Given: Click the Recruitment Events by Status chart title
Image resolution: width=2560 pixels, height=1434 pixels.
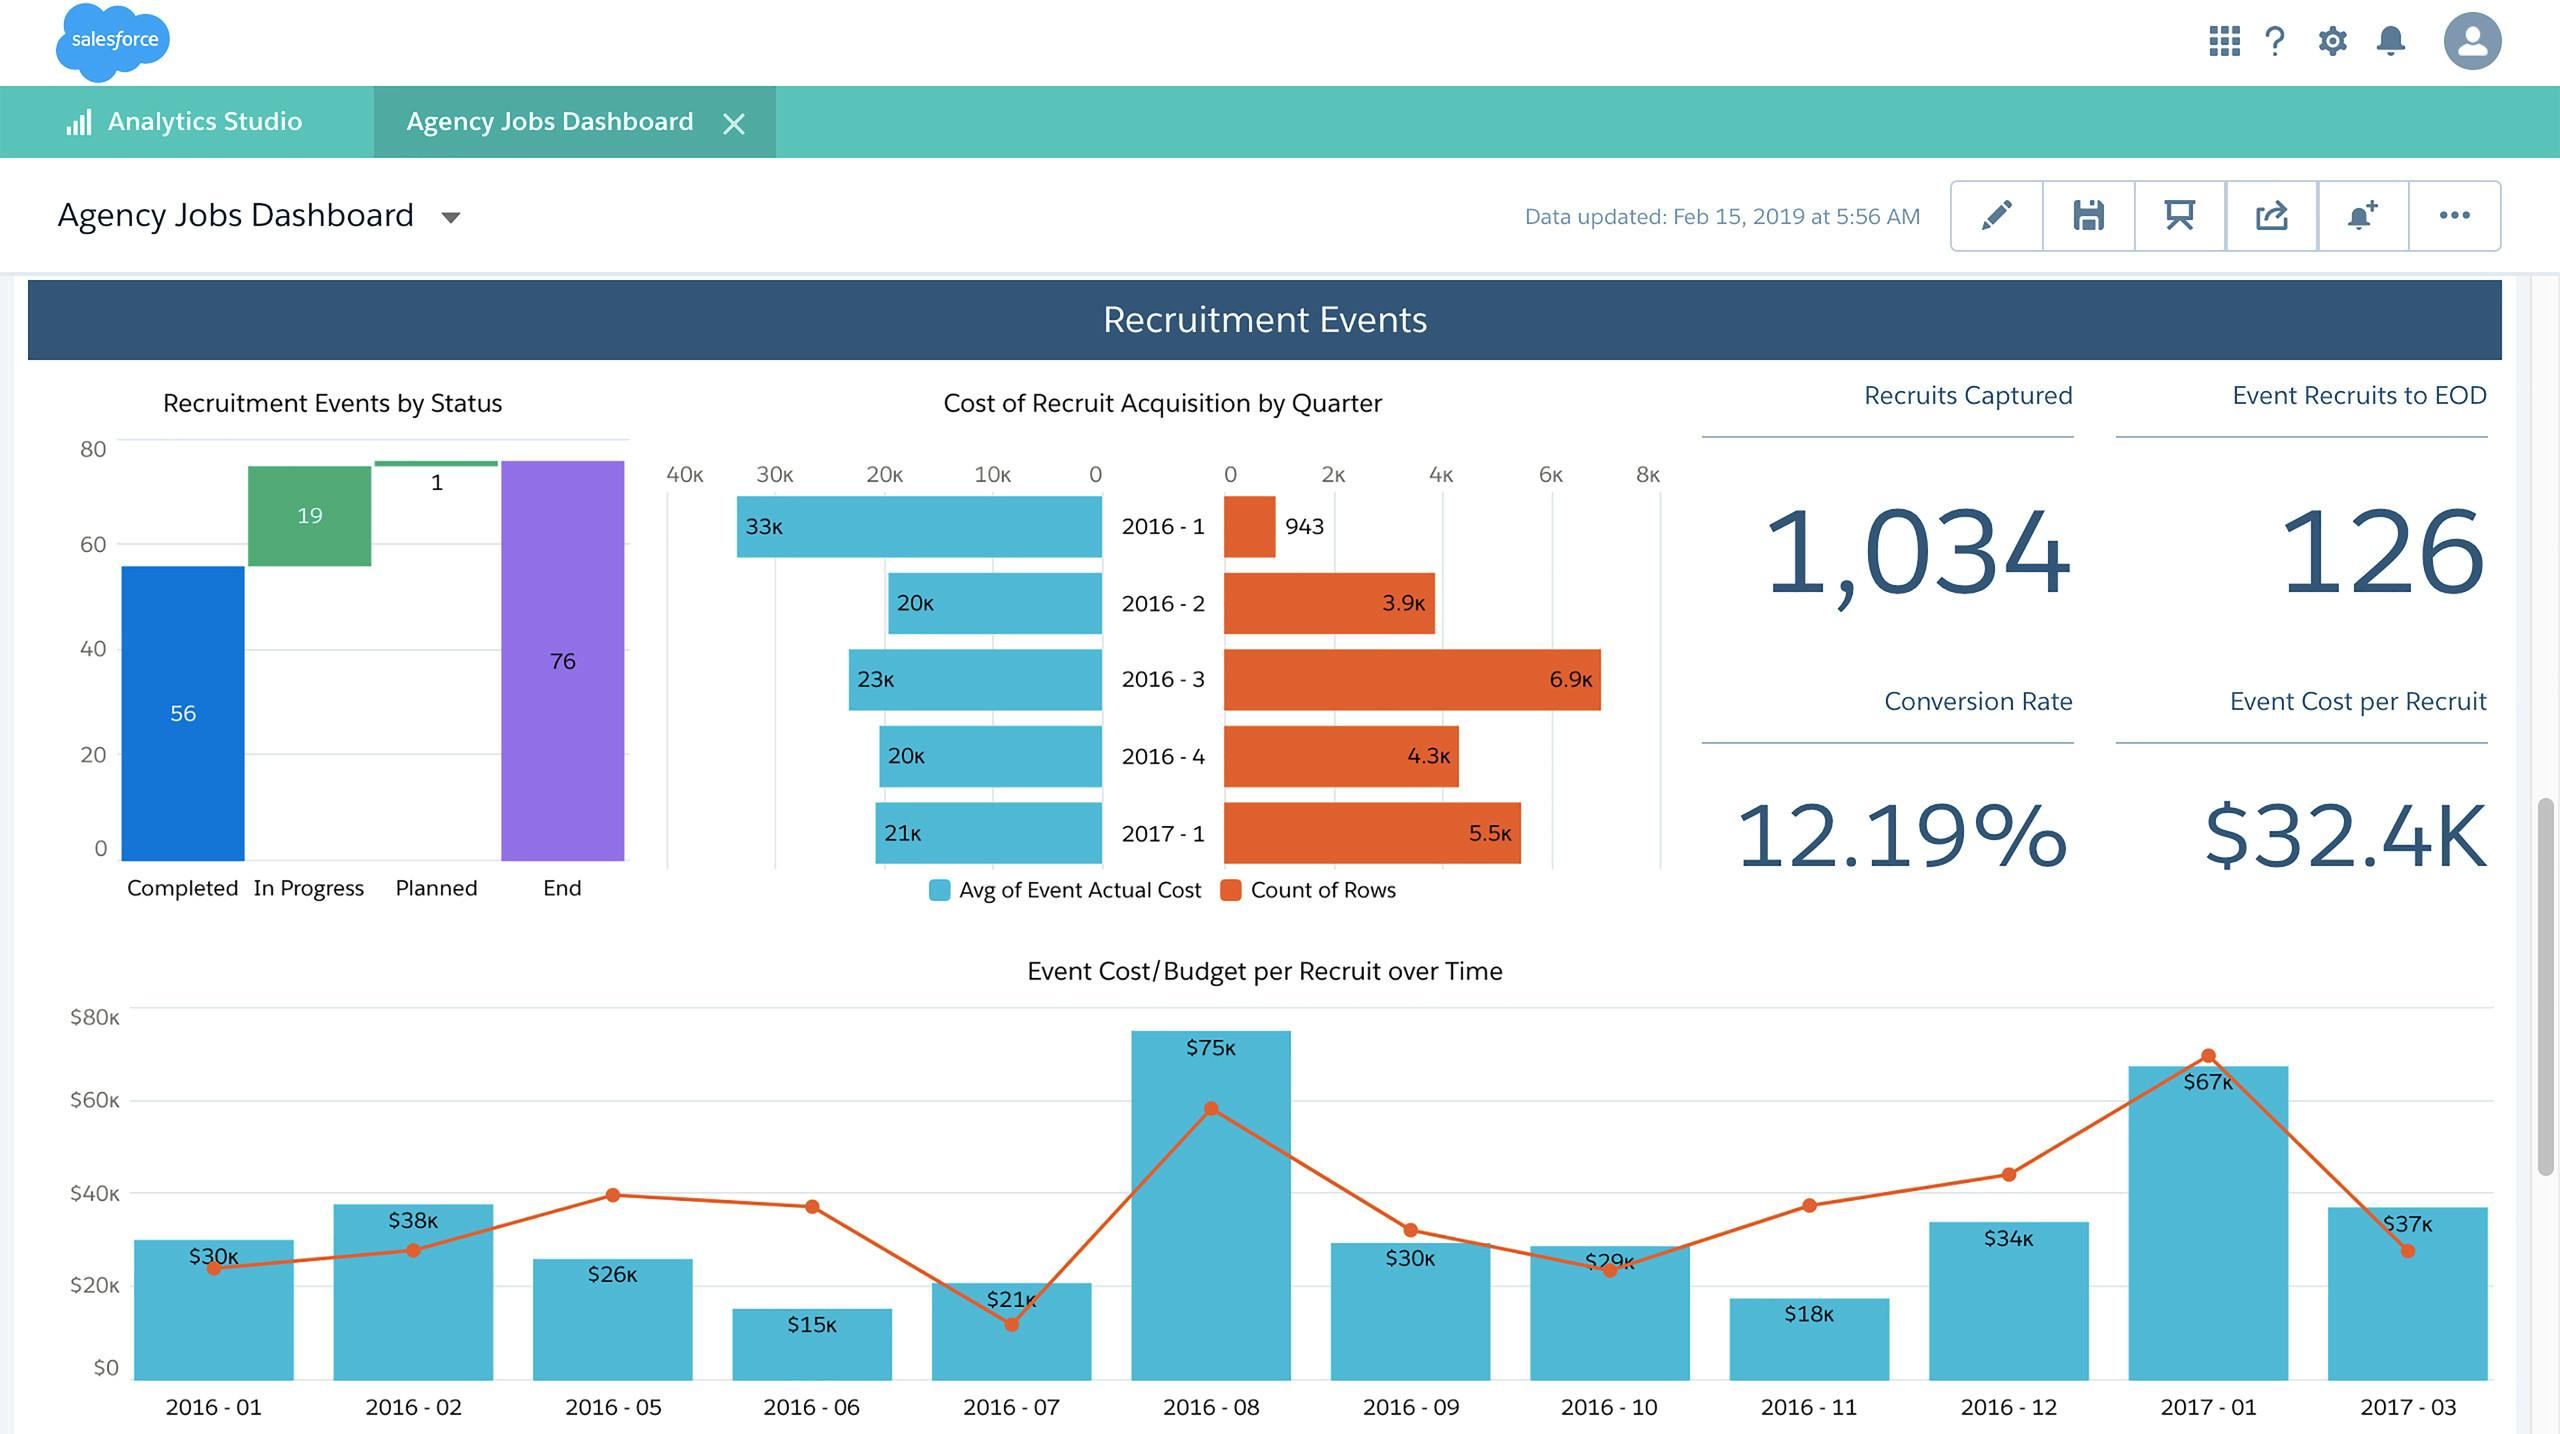Looking at the screenshot, I should [x=333, y=403].
